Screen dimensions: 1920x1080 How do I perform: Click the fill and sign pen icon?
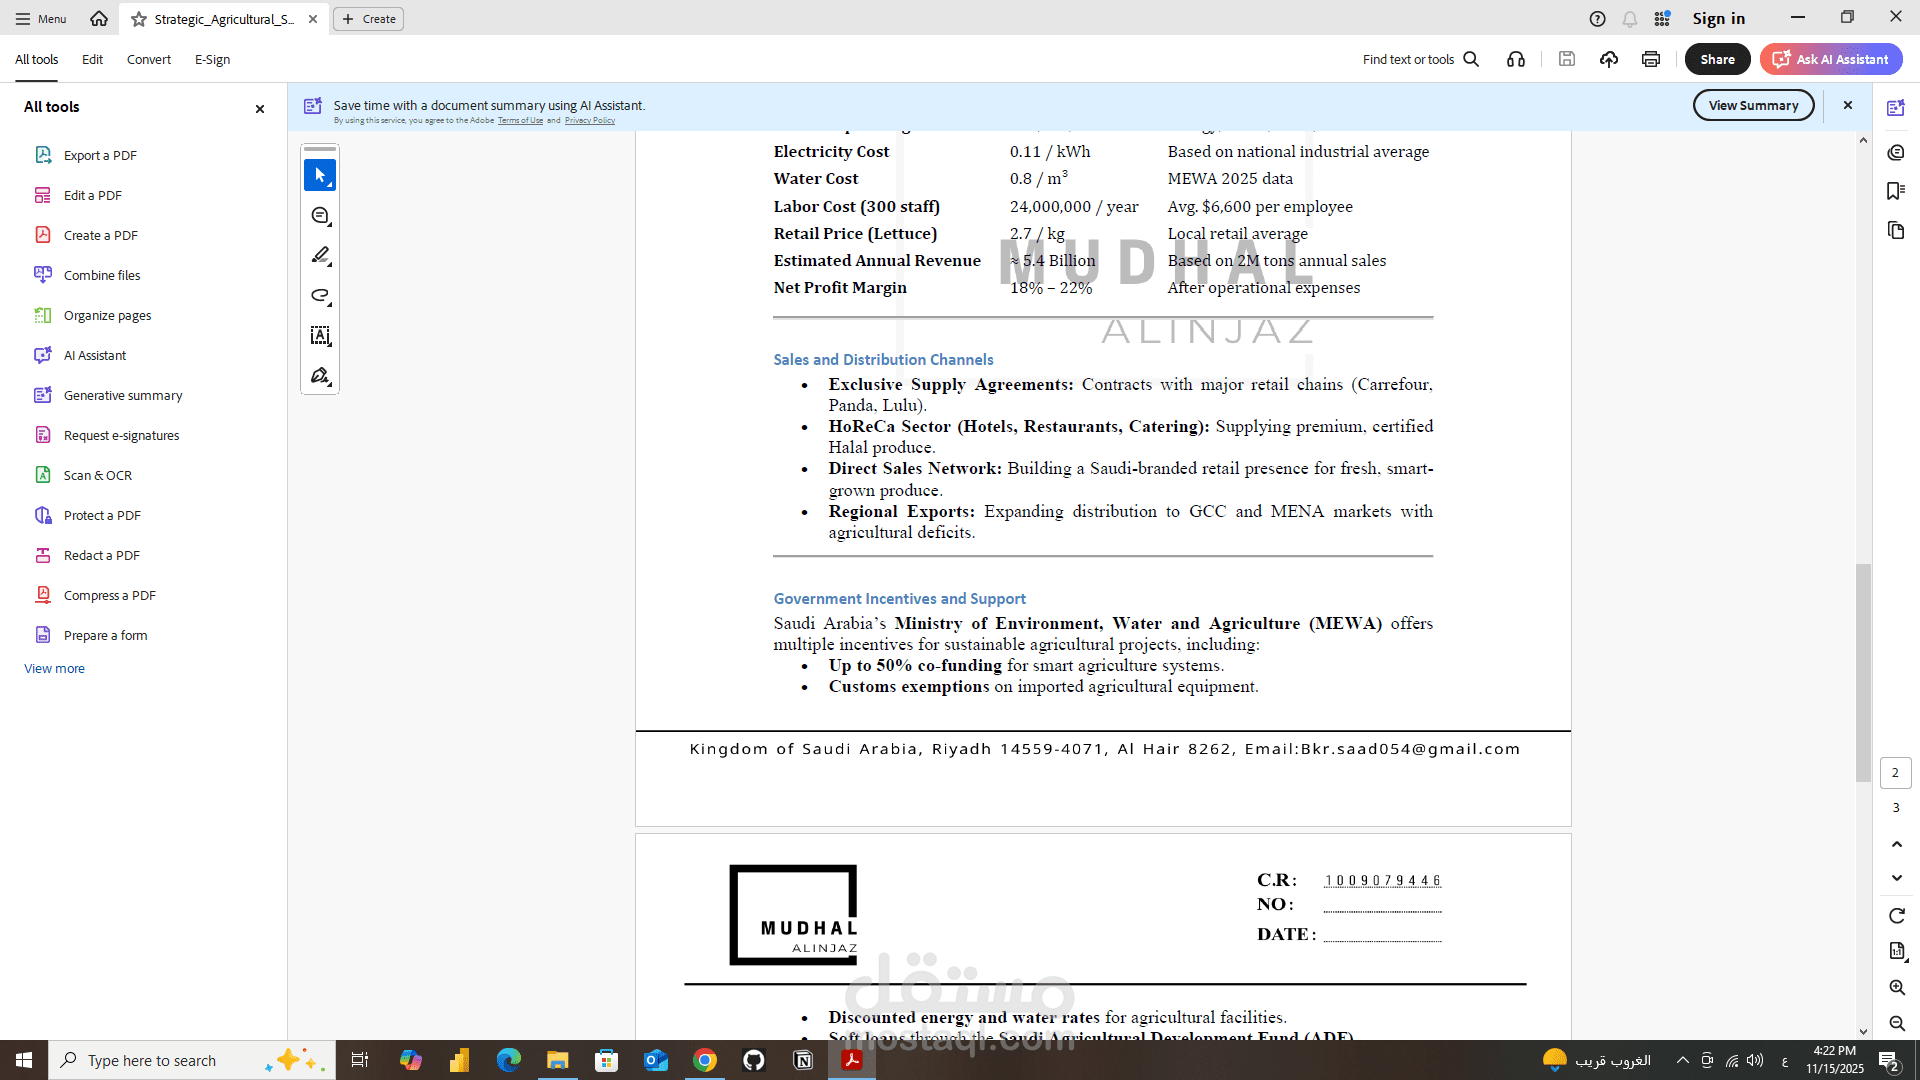[x=320, y=376]
